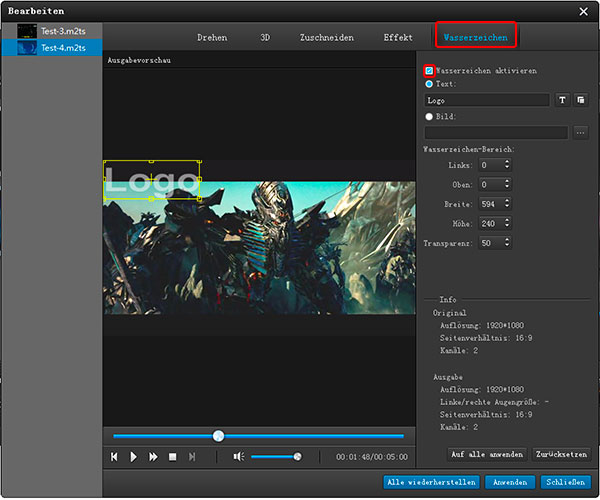Screen dimensions: 600x500
Task: Click the Ausgabevorschau label
Action: [x=139, y=60]
